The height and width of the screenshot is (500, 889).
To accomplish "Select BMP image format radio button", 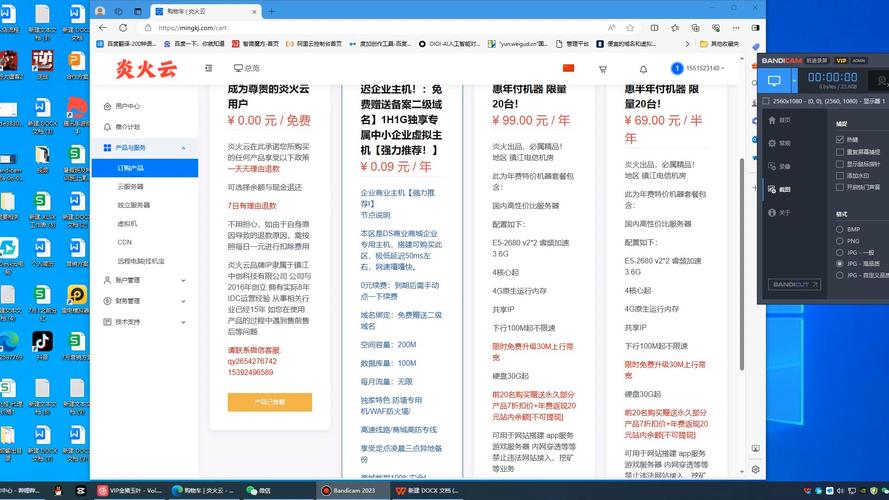I will 840,230.
